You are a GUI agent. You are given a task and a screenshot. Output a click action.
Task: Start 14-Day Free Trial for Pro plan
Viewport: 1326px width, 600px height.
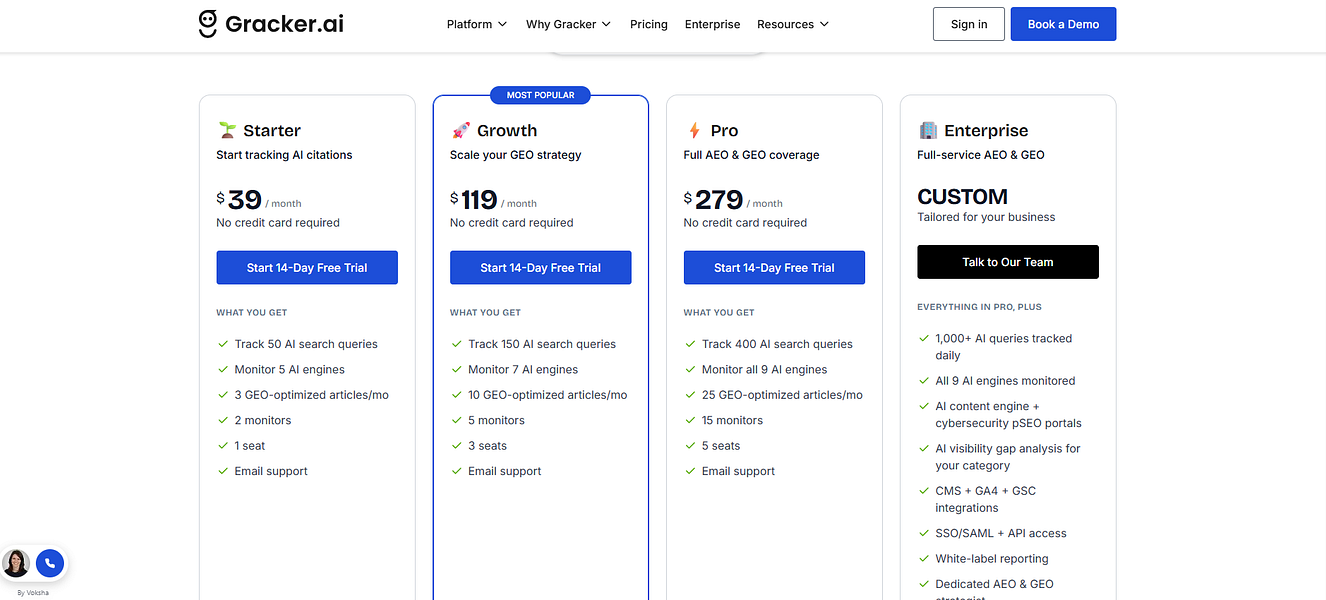[x=775, y=267]
